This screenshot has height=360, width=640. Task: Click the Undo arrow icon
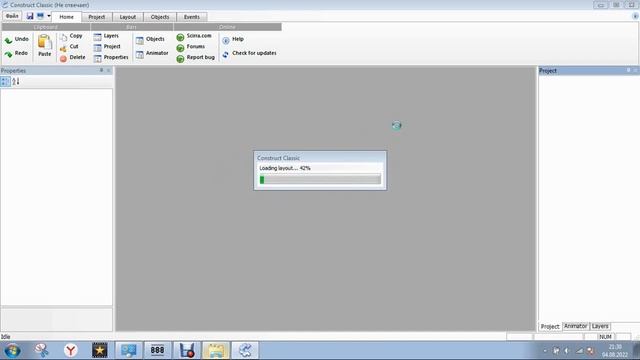coord(9,40)
